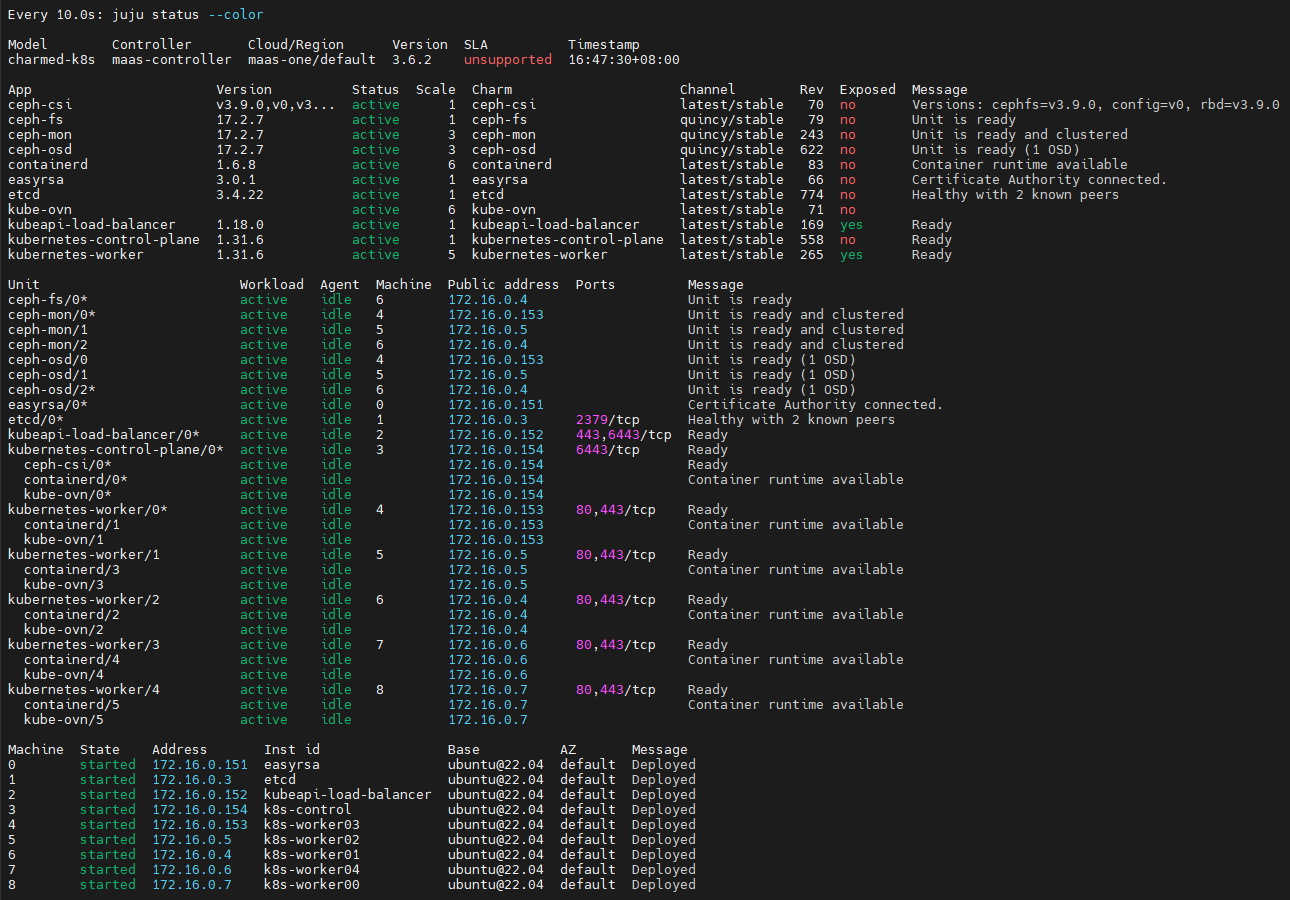Click ports '443,6443/tcp' of kubeapi-load-balancer/0
Screen dimensions: 1290x900
point(624,435)
